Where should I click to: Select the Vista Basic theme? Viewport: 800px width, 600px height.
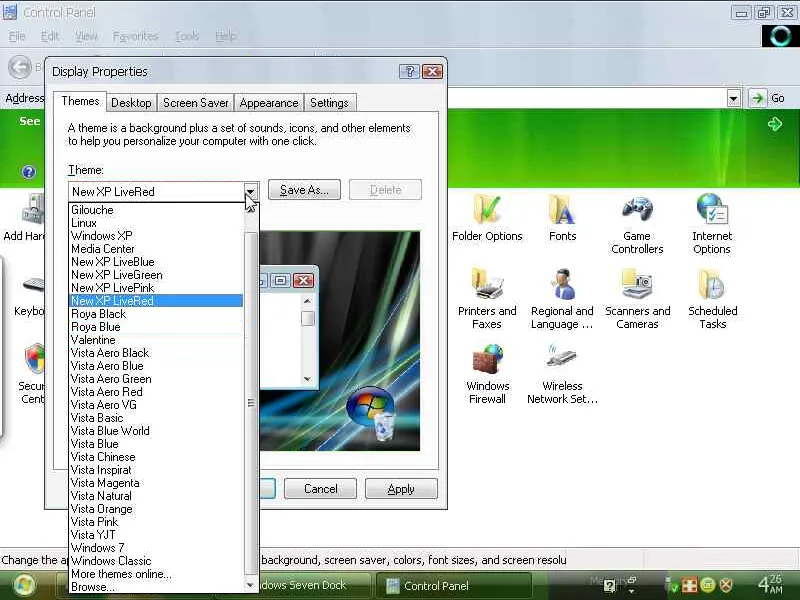(156, 418)
